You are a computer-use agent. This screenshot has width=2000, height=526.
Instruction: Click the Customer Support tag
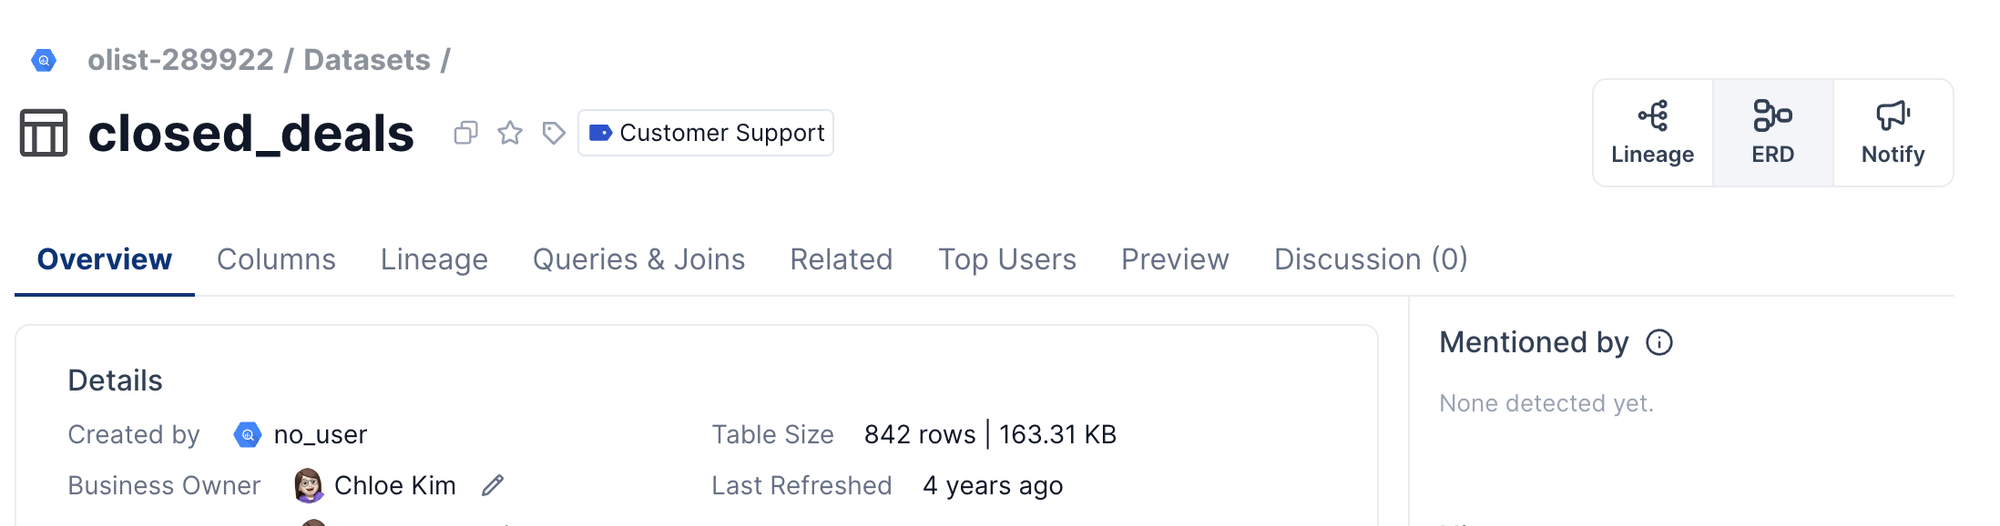tap(706, 133)
